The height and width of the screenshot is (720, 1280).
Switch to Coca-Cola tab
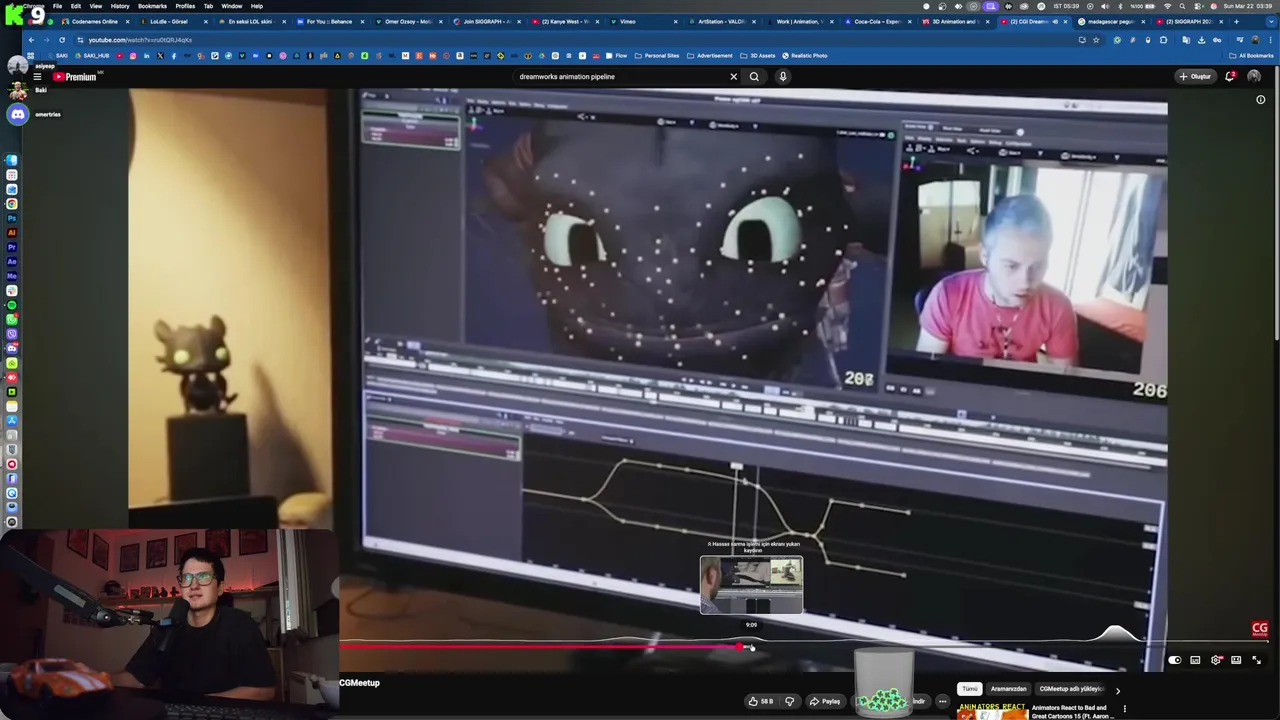[x=878, y=21]
